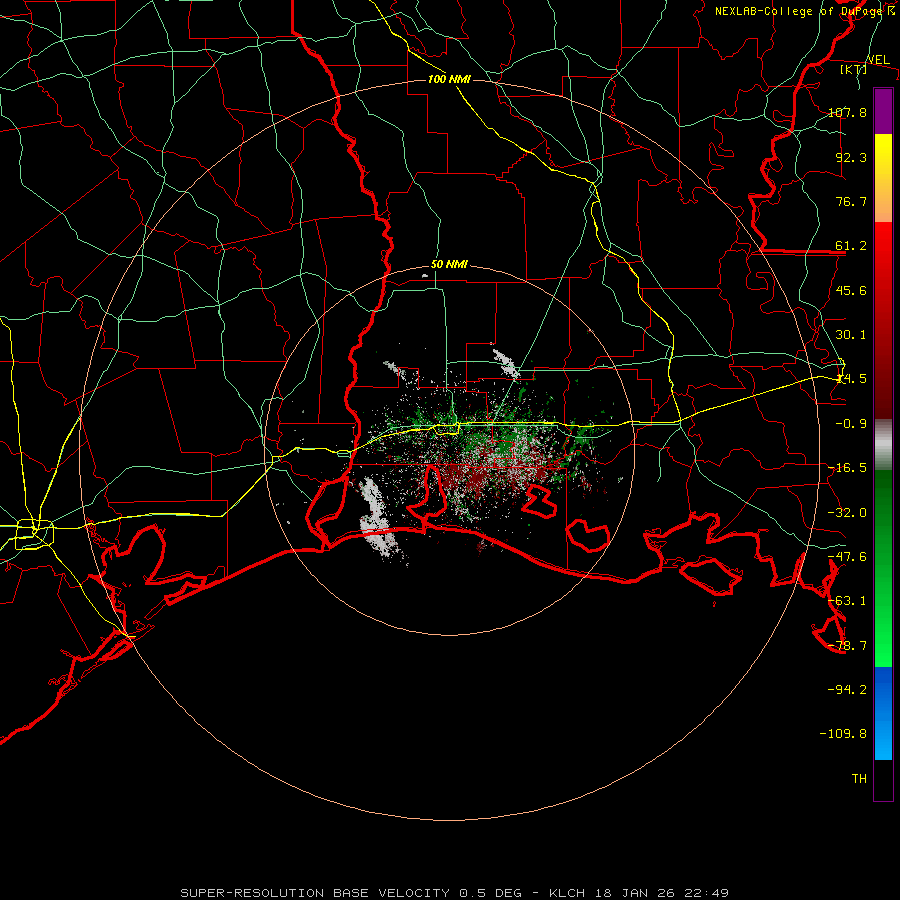Select the 45.6 velocity scale value
The image size is (900, 900).
851,290
